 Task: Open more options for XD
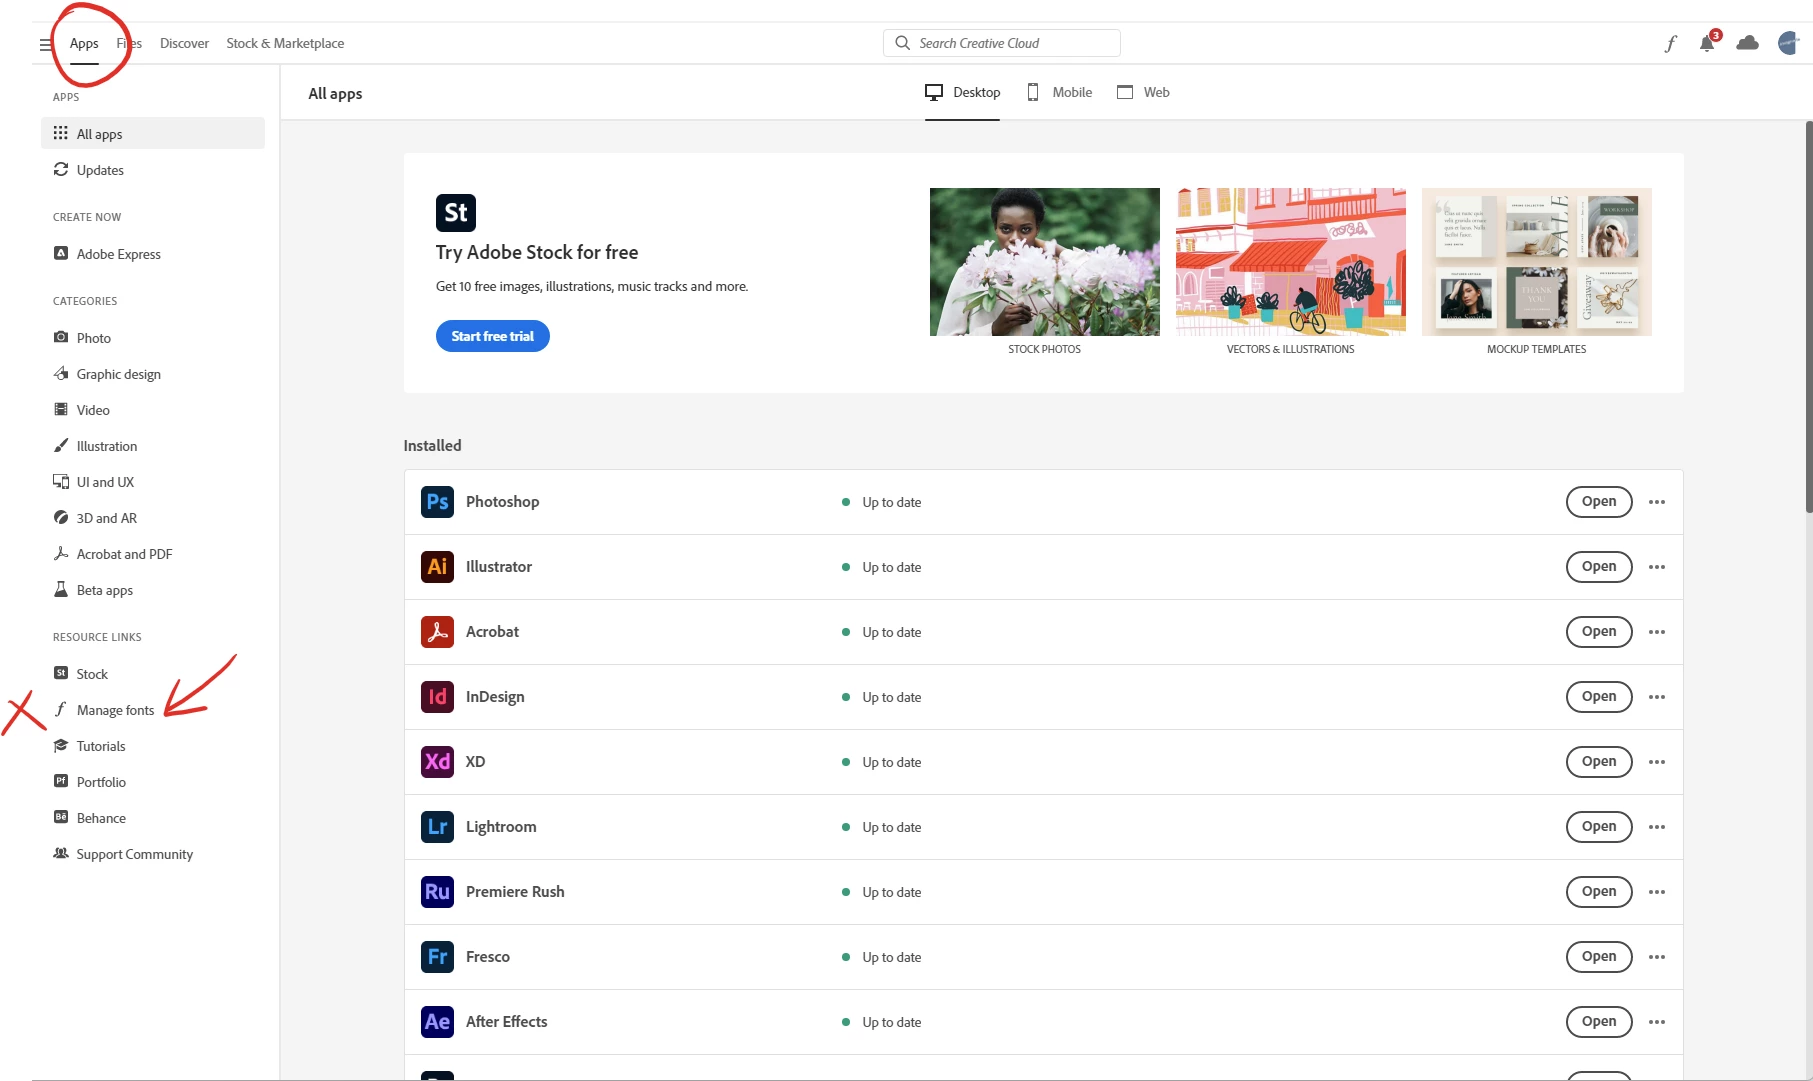click(x=1657, y=762)
